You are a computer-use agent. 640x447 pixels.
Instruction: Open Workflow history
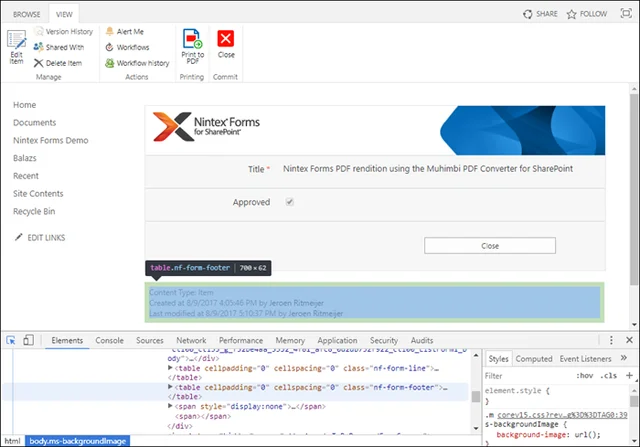(x=137, y=63)
